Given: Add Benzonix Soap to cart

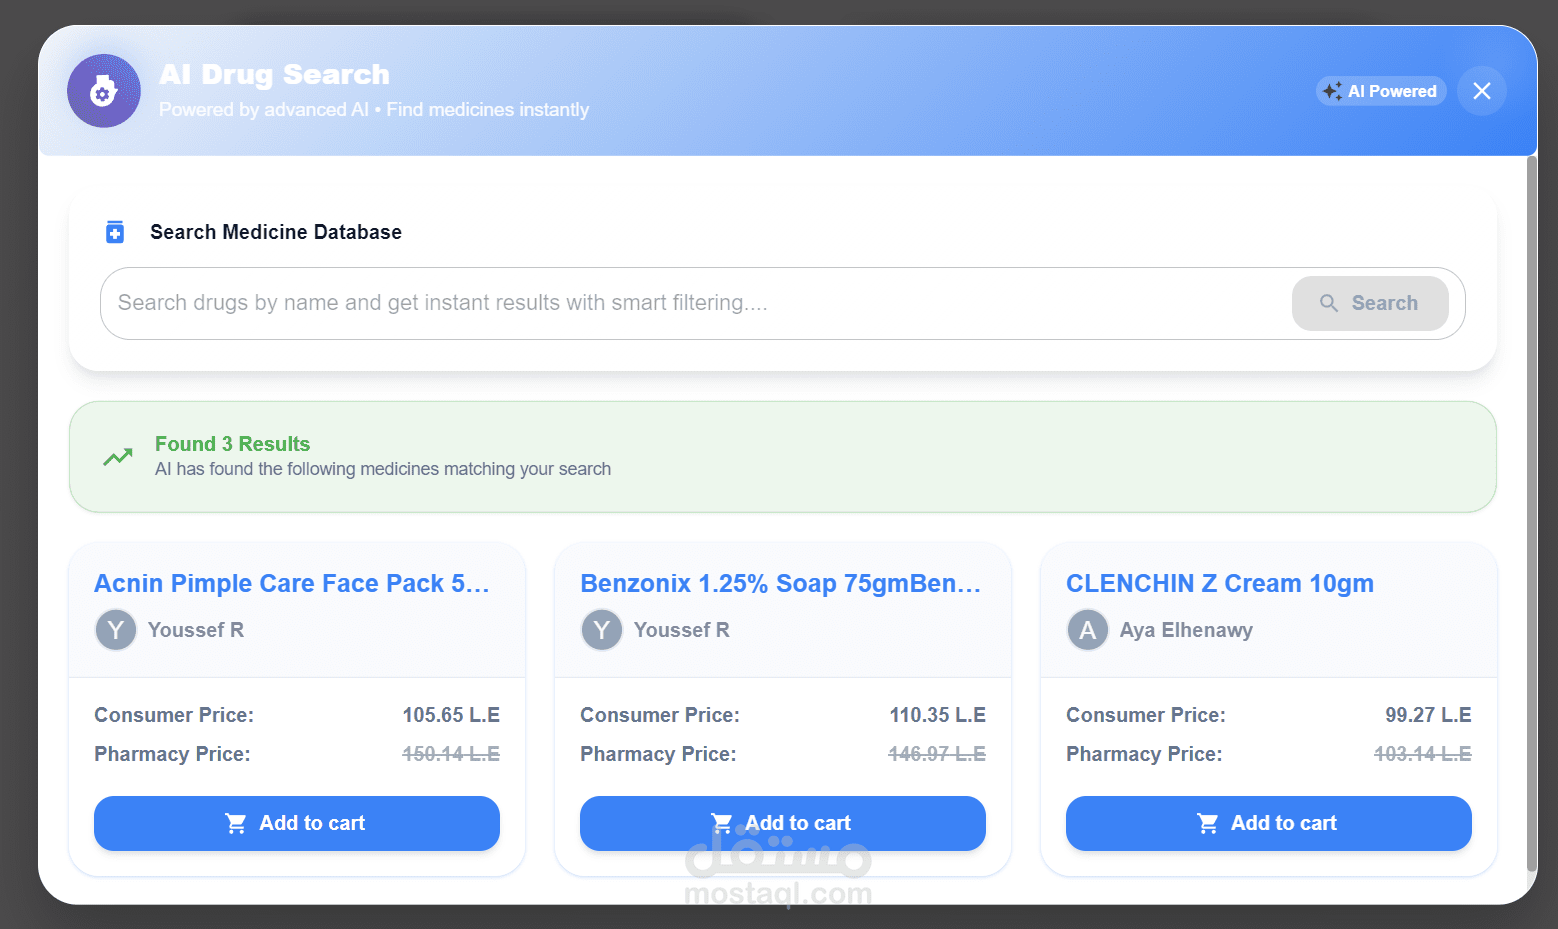Looking at the screenshot, I should coord(783,823).
